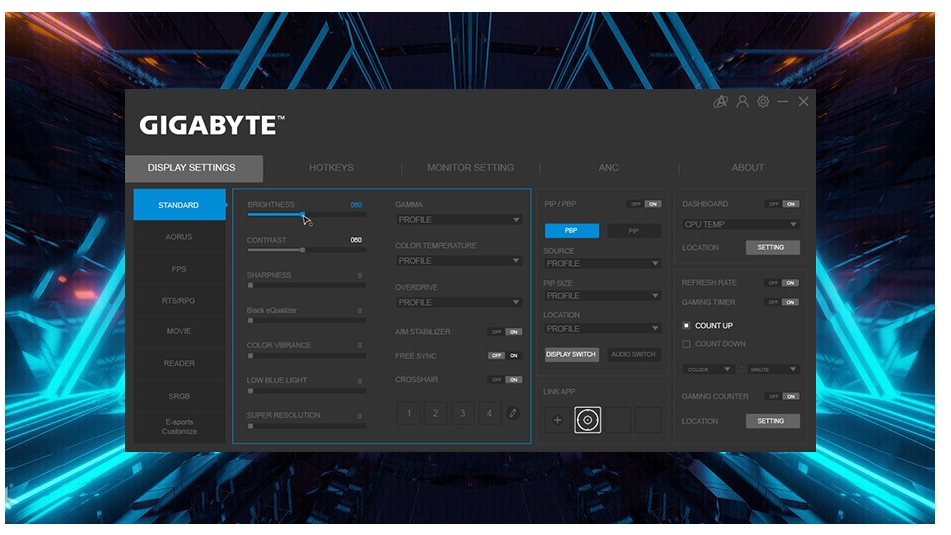
Task: Select the E-sports Customize mode
Action: (179, 426)
